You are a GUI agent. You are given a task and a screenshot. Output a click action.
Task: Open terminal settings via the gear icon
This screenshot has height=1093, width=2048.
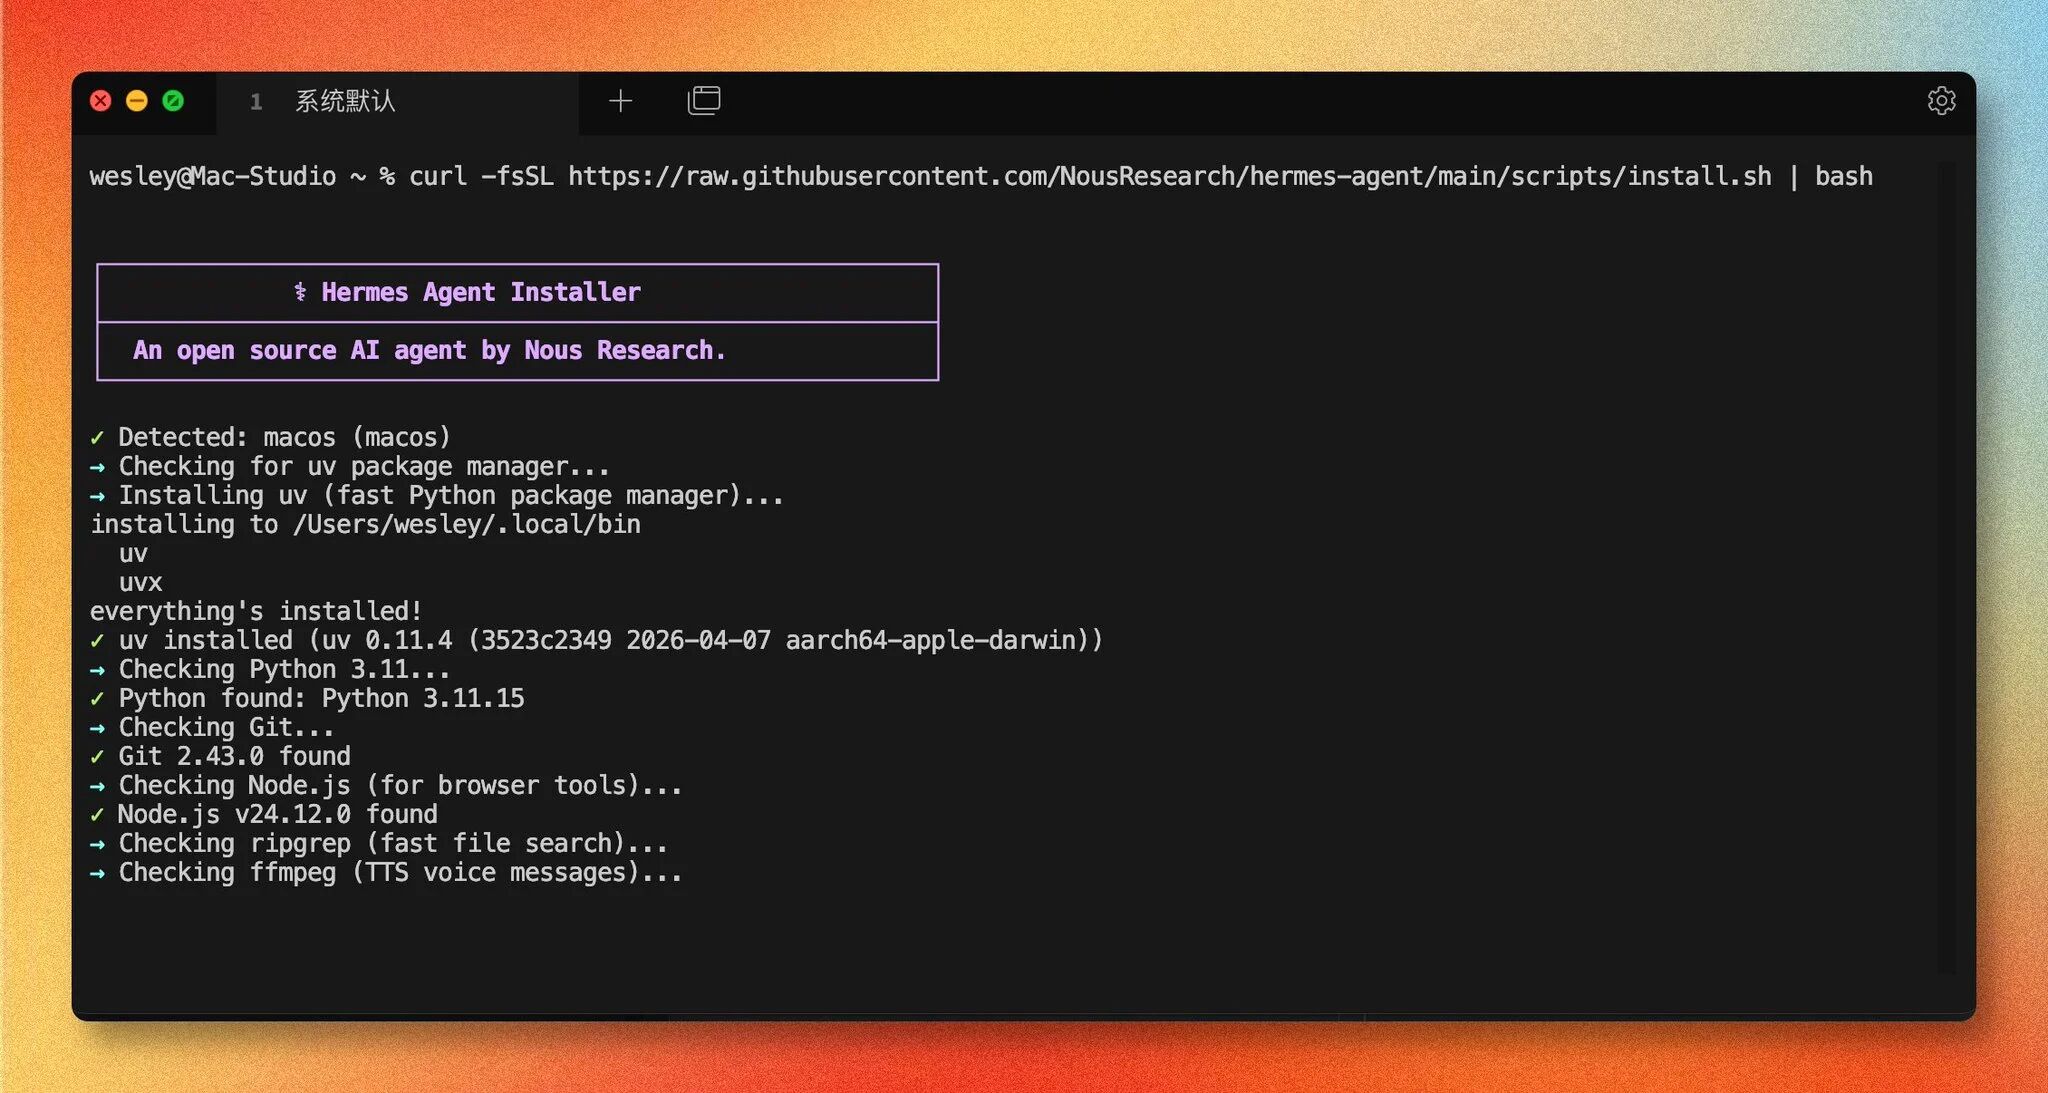click(x=1941, y=101)
